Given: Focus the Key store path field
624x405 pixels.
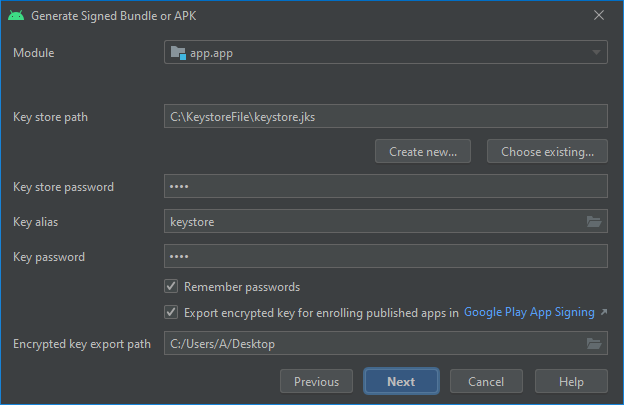Looking at the screenshot, I should 386,116.
